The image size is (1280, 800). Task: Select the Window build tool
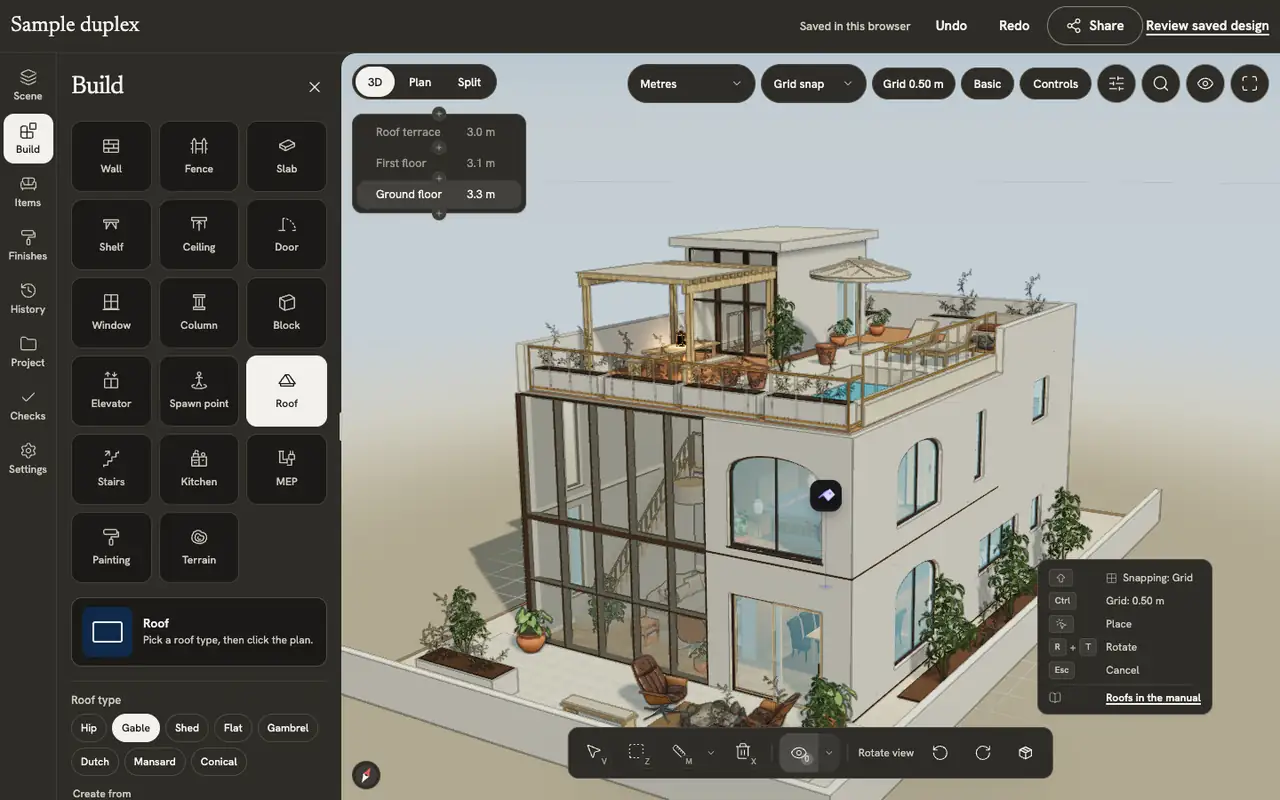tap(111, 313)
